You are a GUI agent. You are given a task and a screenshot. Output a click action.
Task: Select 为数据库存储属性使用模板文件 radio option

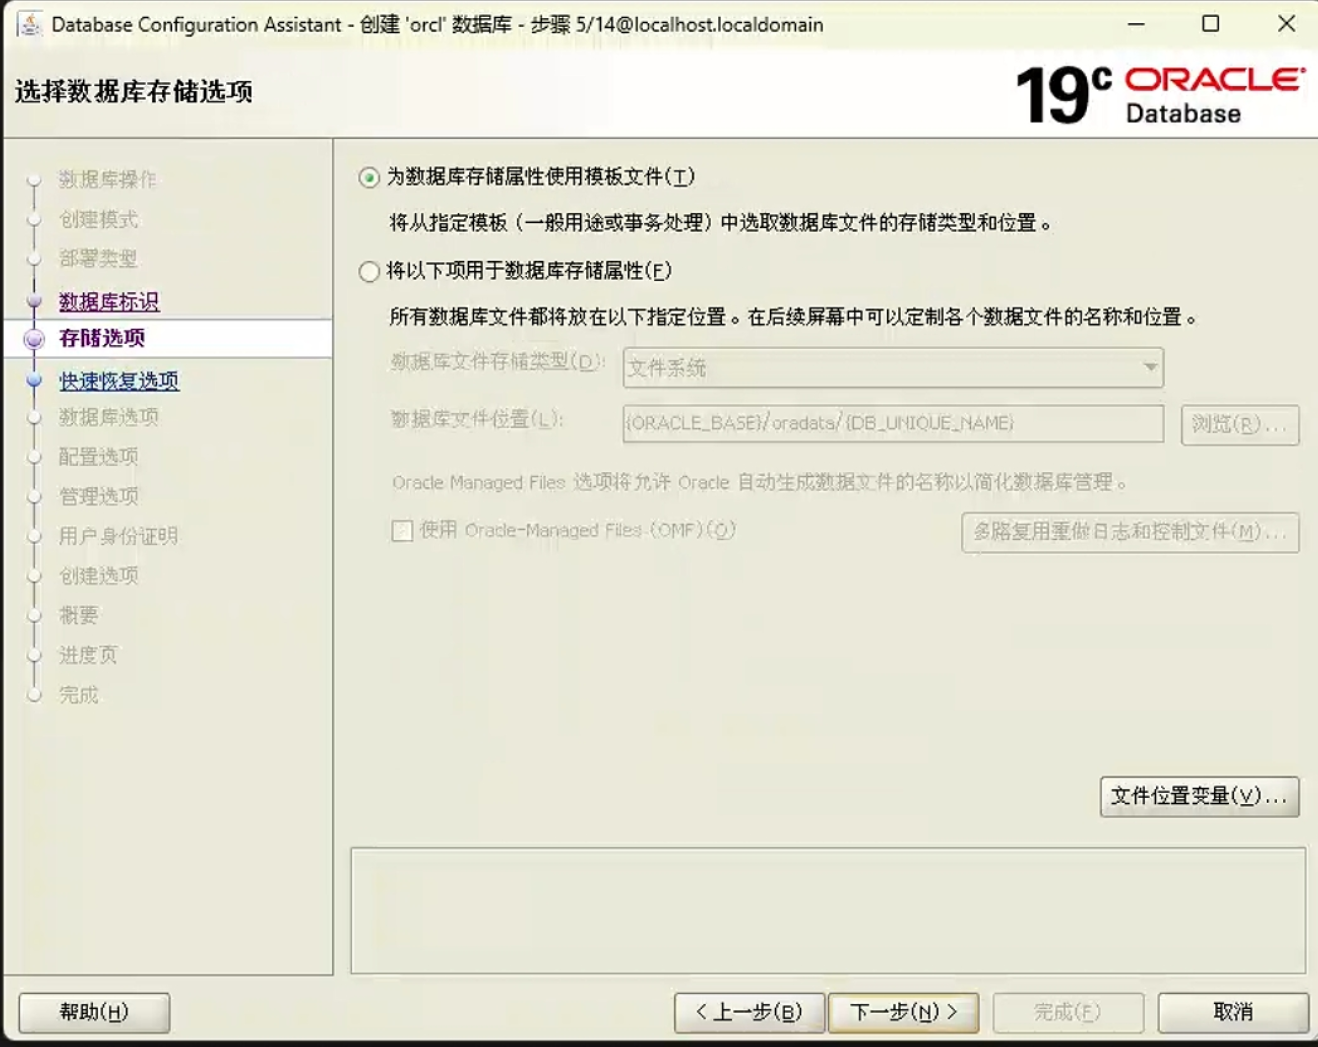click(x=369, y=178)
